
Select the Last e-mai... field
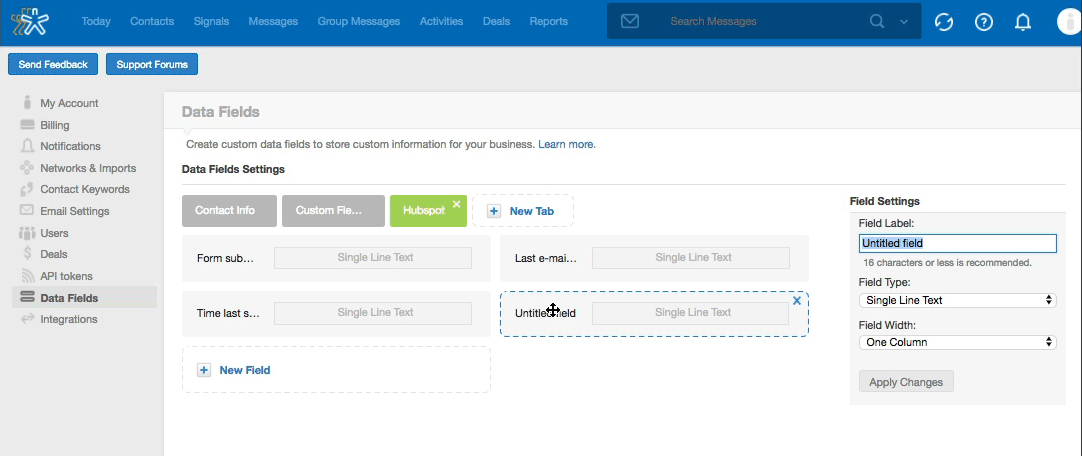tap(654, 258)
